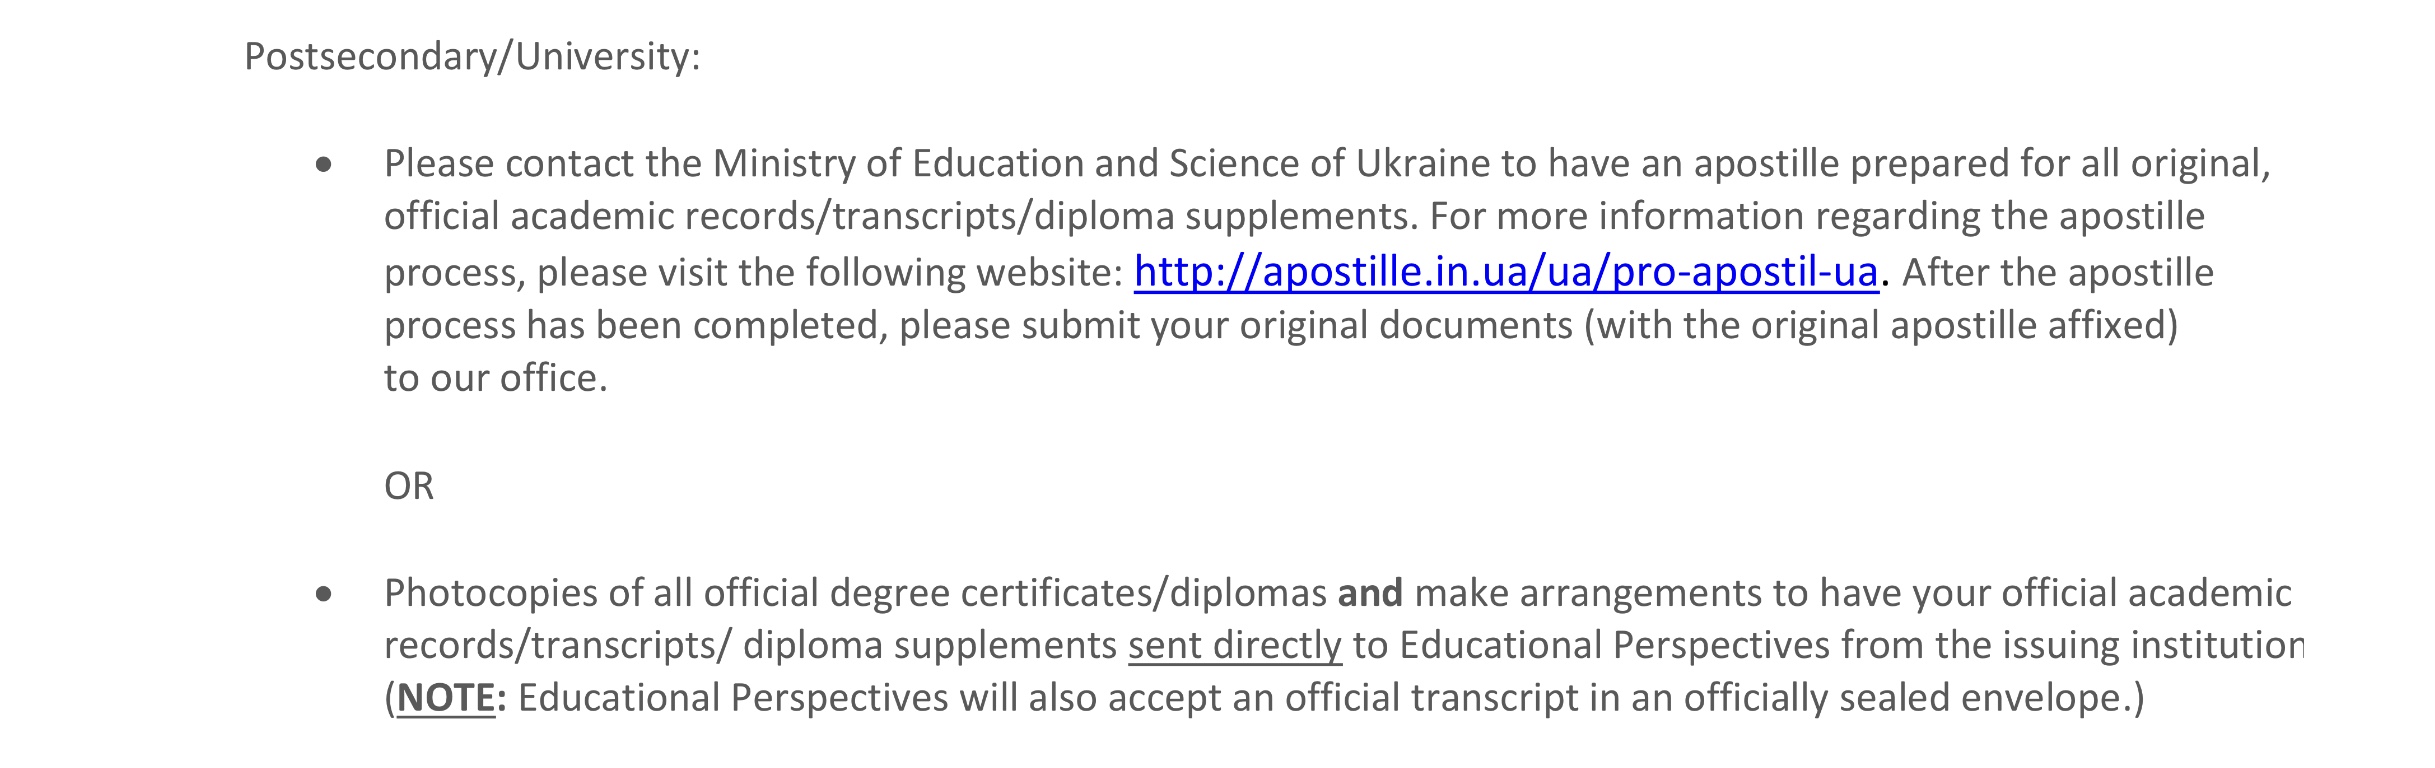
Task: Click 'After the apostille' following the link
Action: tap(2057, 272)
